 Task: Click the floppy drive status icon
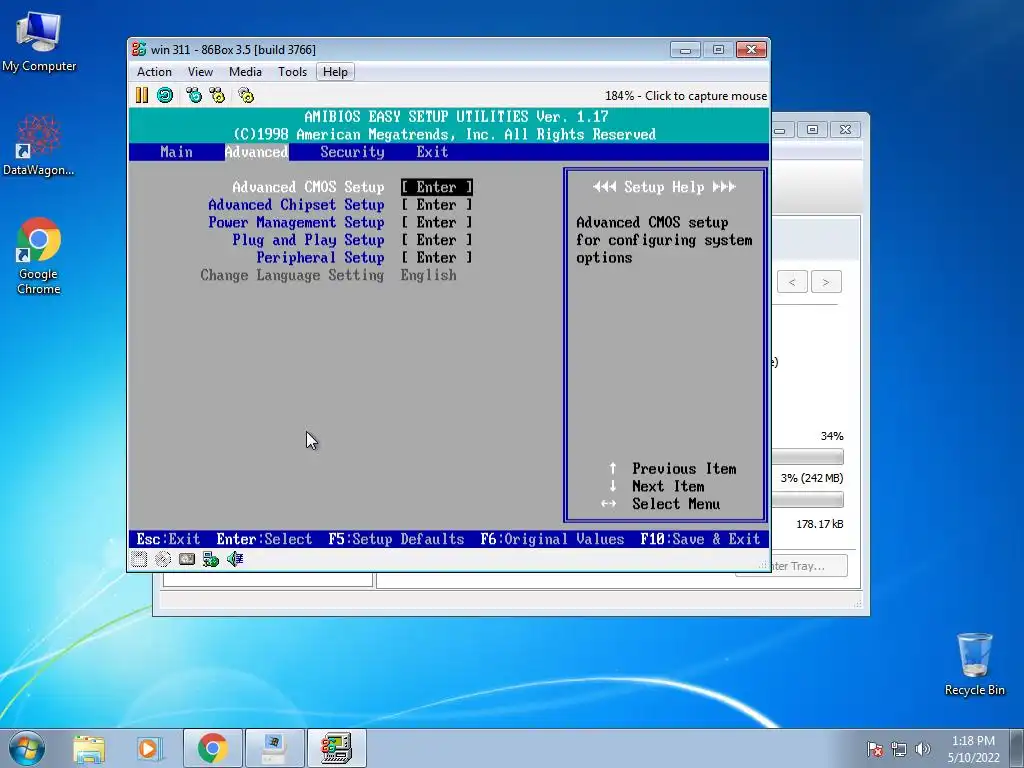[138, 559]
